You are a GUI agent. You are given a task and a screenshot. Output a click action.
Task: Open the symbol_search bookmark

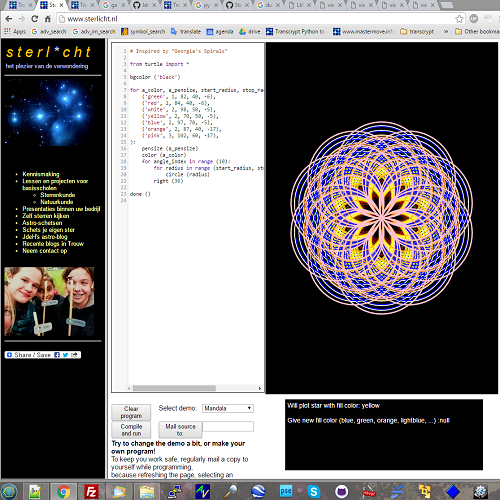143,32
